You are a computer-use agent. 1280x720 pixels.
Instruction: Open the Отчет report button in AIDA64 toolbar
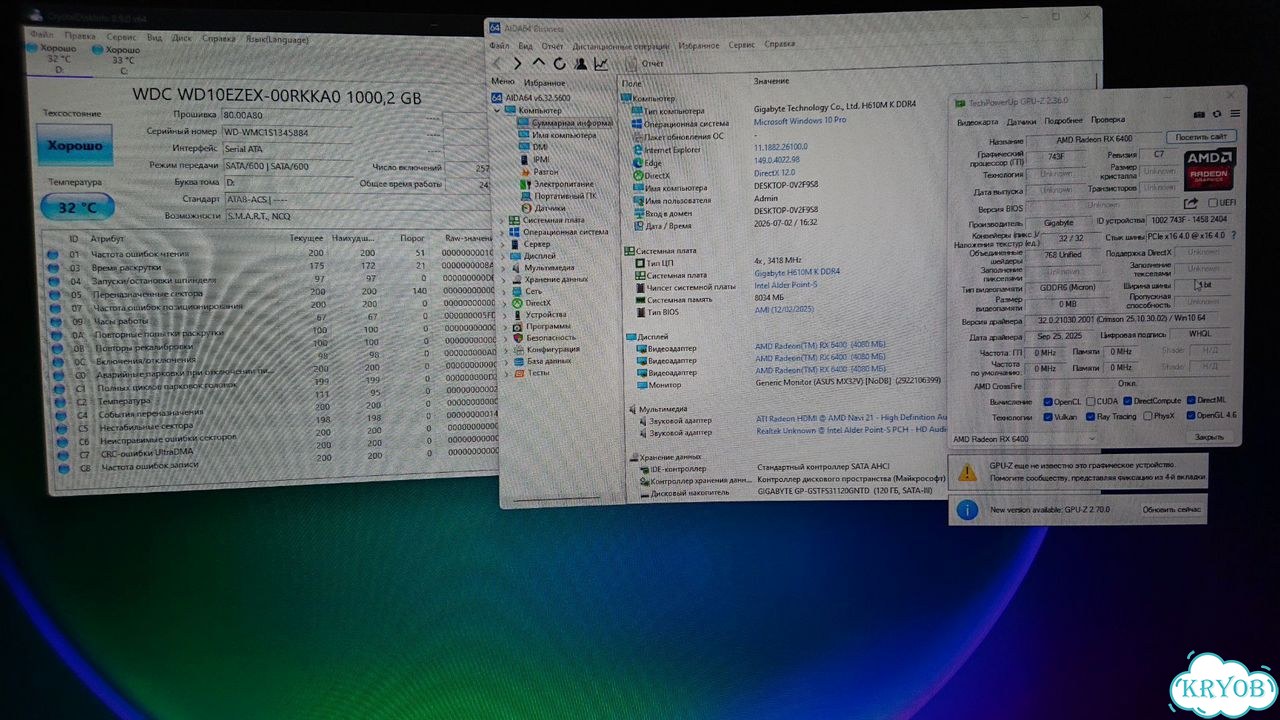[x=643, y=64]
